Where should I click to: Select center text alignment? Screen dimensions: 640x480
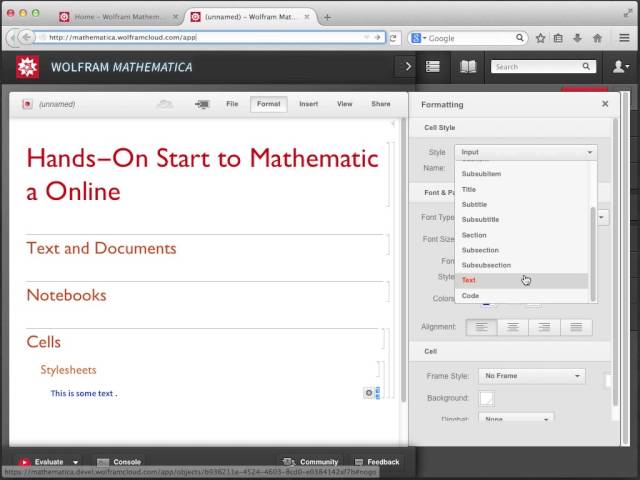(513, 327)
